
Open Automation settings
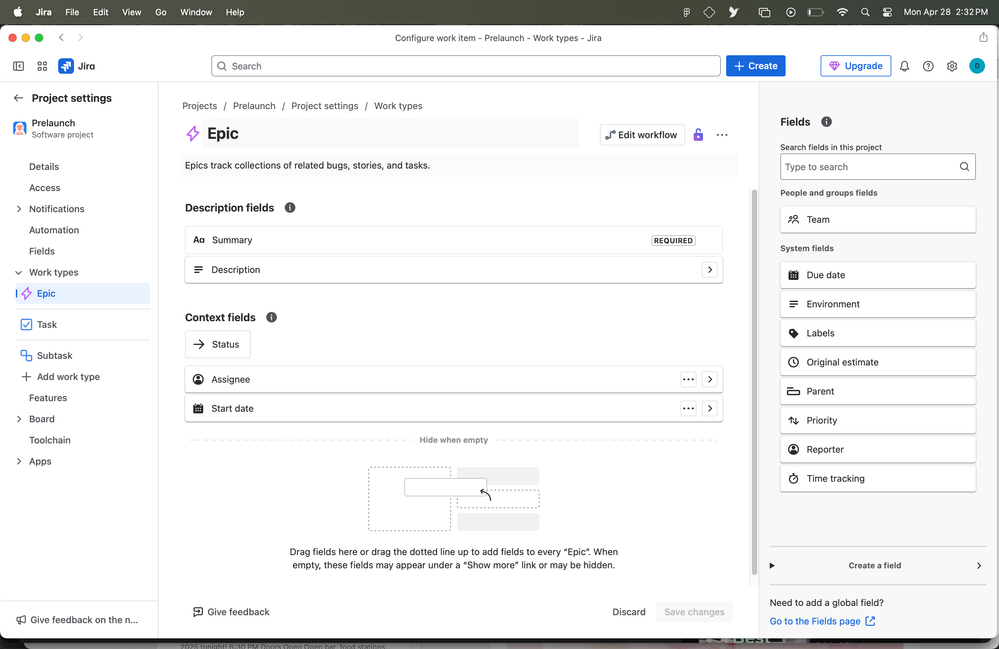[x=54, y=231]
